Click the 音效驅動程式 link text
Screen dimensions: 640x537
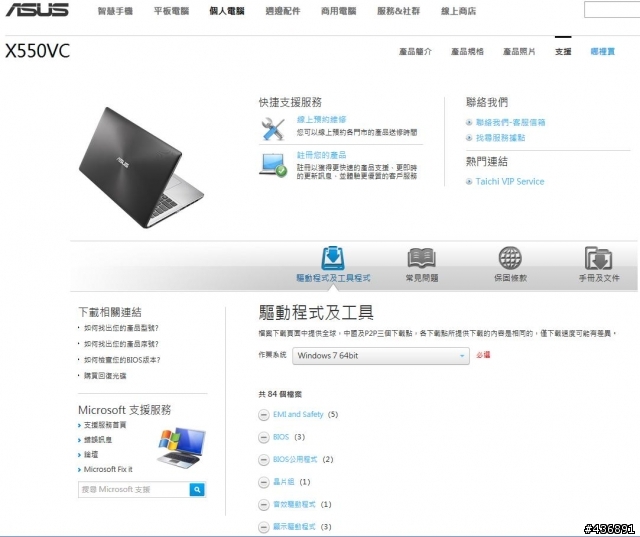(x=294, y=504)
